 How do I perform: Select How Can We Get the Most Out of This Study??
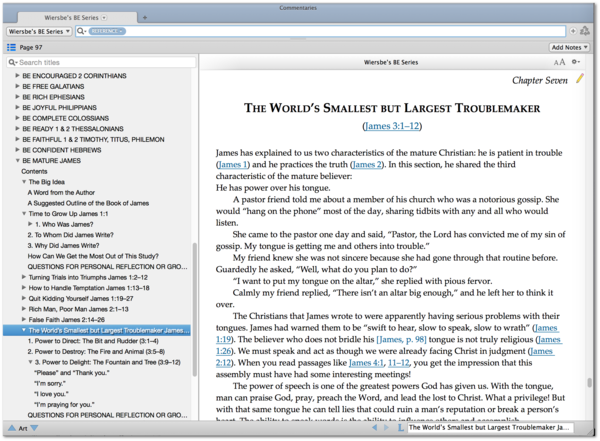[93, 256]
